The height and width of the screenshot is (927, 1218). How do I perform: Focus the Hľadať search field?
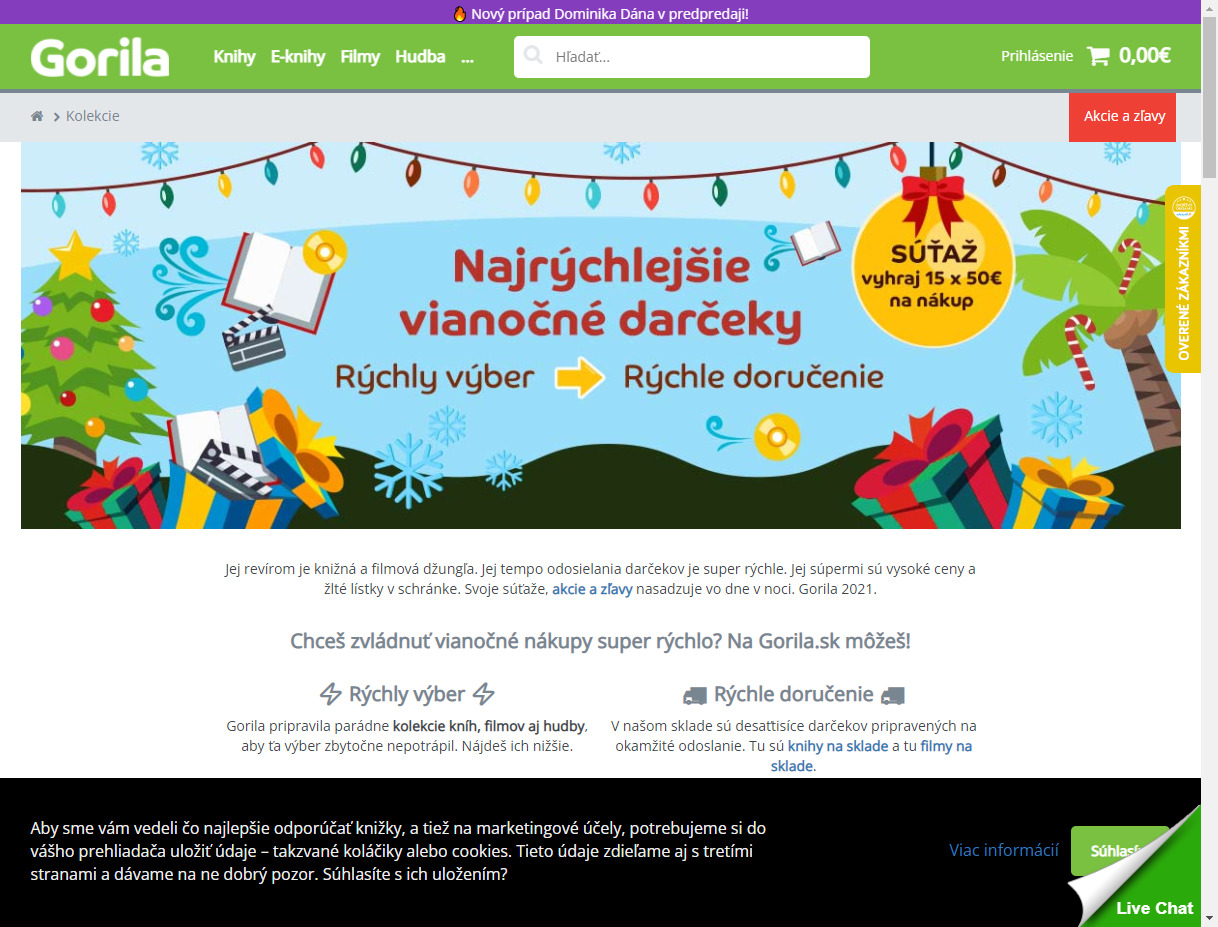(692, 57)
